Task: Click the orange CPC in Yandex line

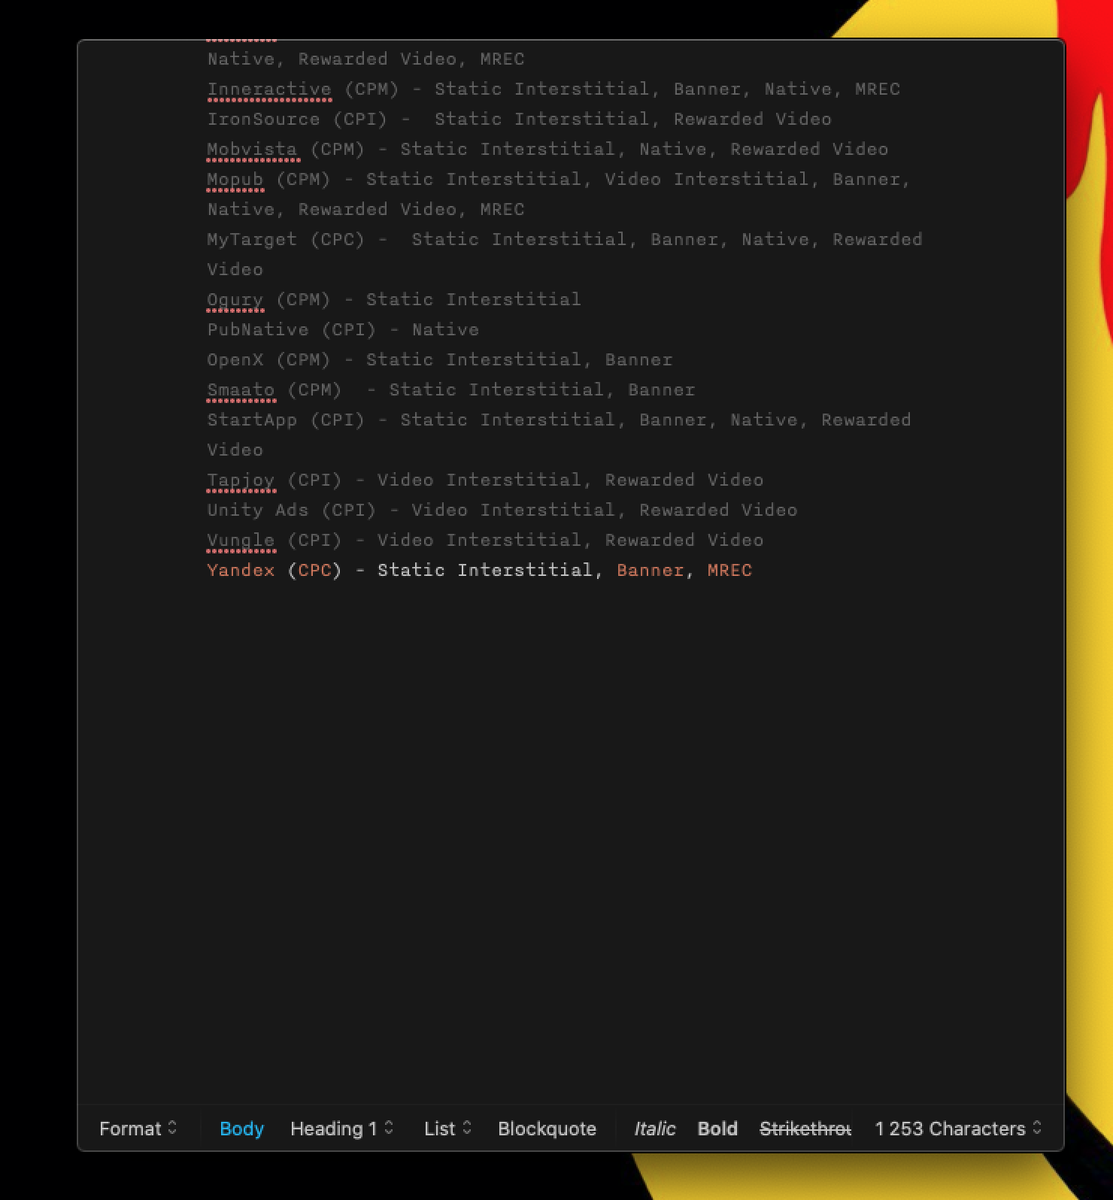Action: [315, 569]
